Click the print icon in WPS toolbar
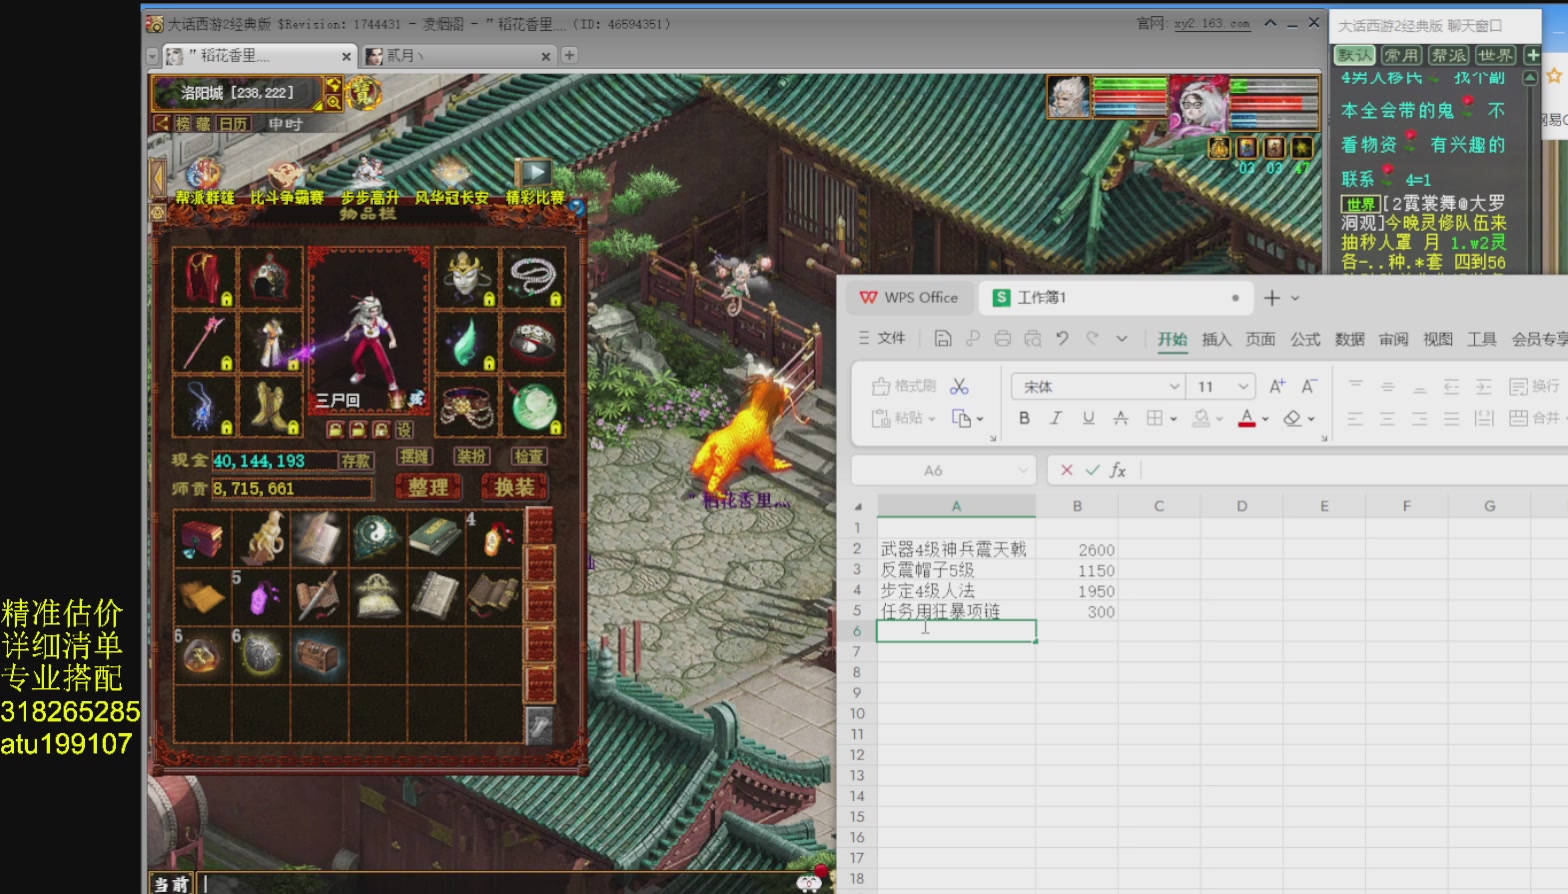This screenshot has width=1568, height=894. 1002,339
